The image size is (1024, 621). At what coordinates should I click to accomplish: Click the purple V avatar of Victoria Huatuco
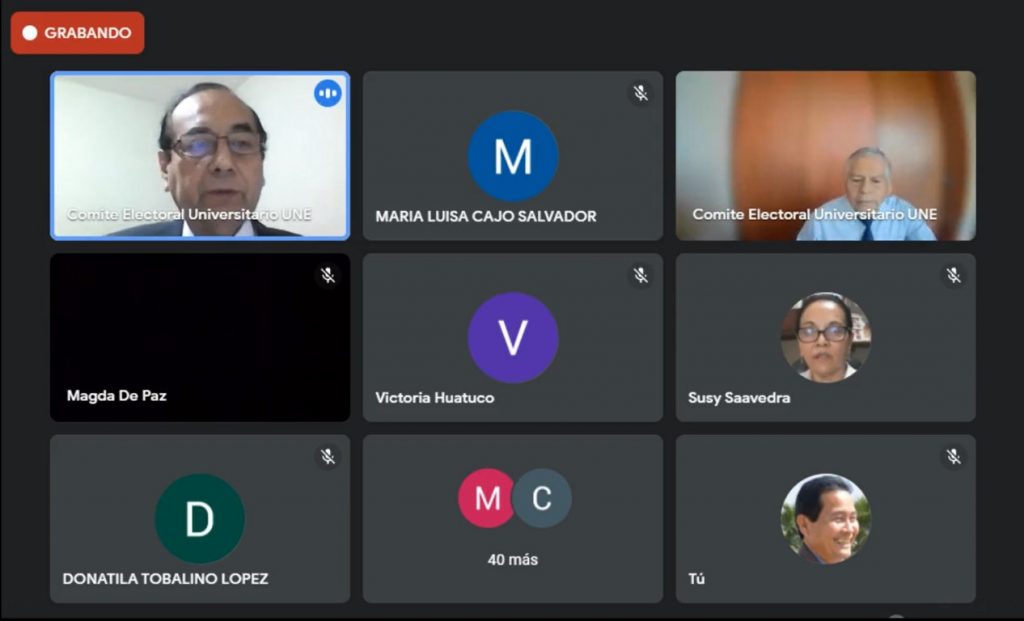[x=513, y=338]
